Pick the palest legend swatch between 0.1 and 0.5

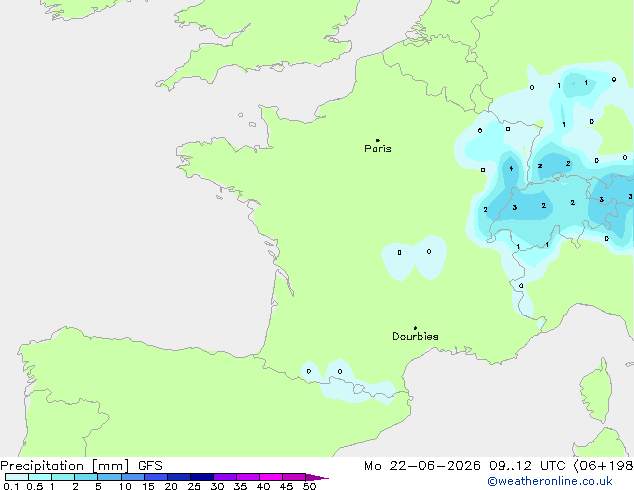pos(17,477)
